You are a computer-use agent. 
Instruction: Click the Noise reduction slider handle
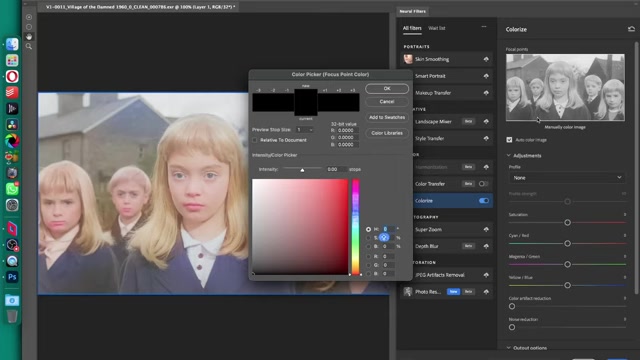click(x=512, y=327)
